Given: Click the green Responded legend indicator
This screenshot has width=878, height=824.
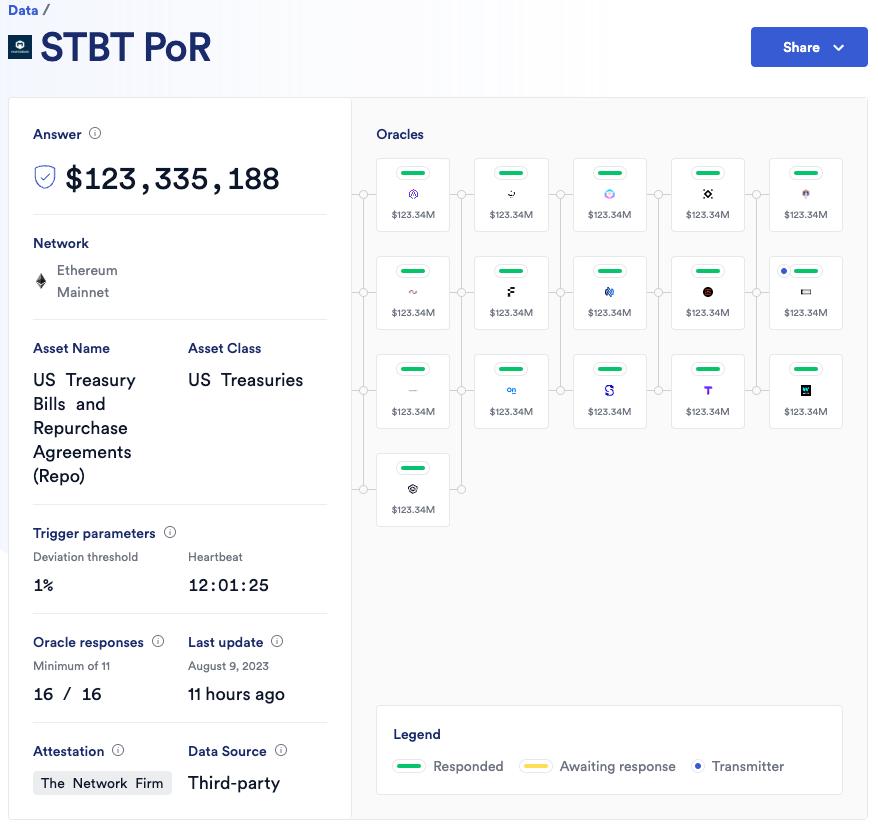Looking at the screenshot, I should click(409, 767).
